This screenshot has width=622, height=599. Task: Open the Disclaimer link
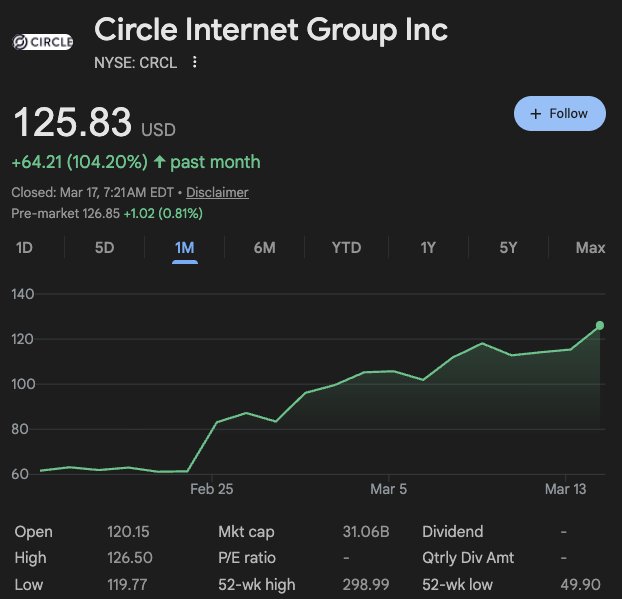[217, 192]
